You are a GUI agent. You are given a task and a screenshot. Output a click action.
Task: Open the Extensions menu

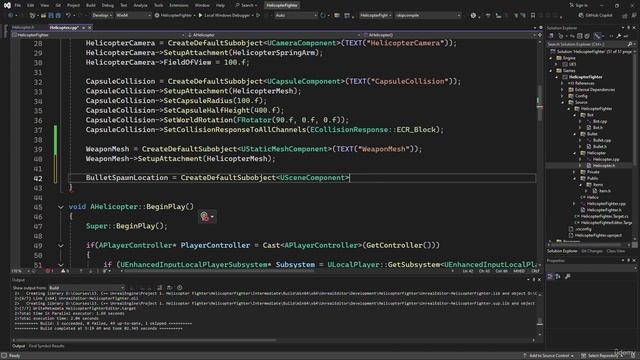[x=179, y=5]
